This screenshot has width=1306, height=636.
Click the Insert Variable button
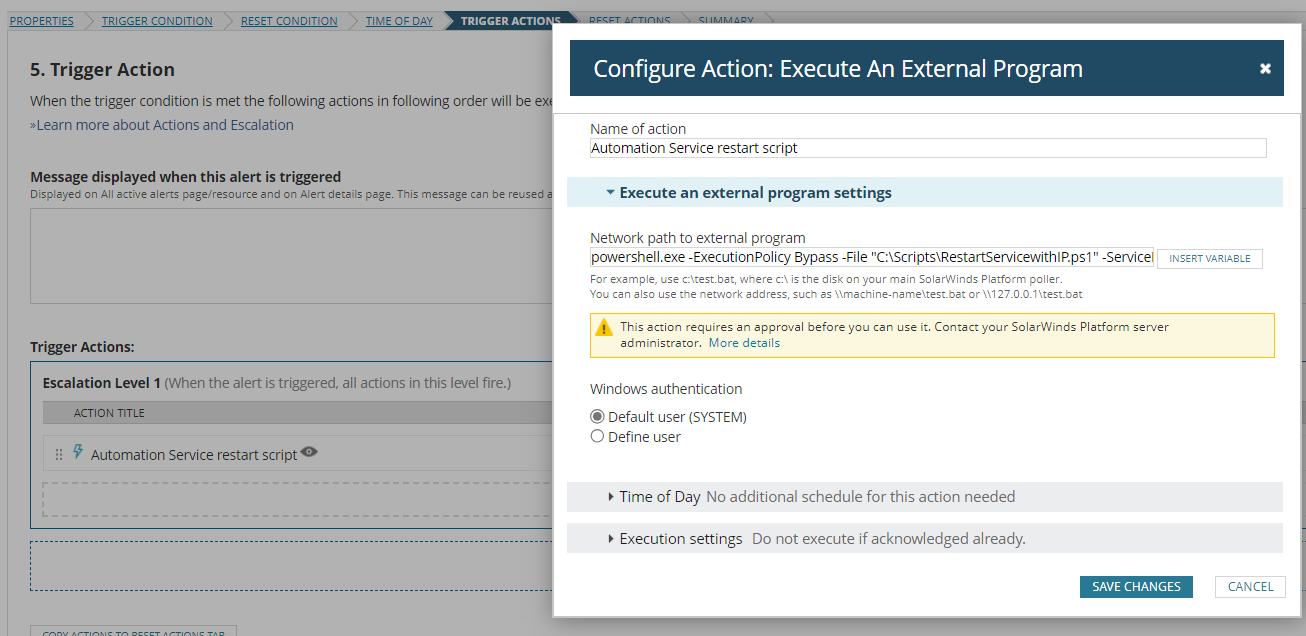click(x=1209, y=259)
